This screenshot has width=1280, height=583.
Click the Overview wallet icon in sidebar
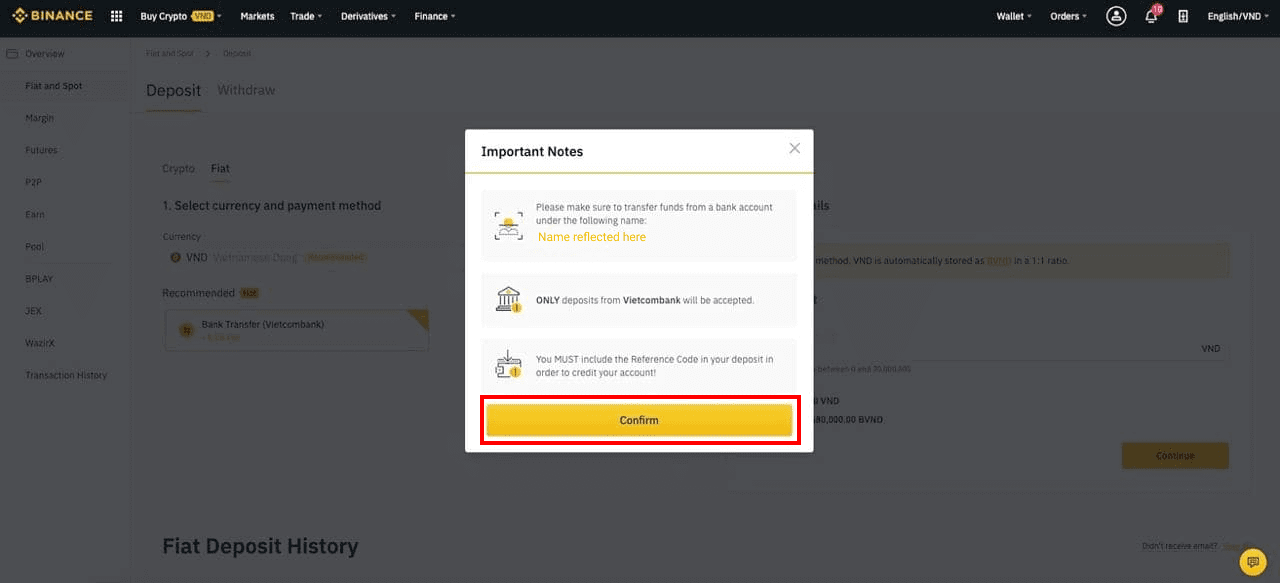[x=12, y=54]
